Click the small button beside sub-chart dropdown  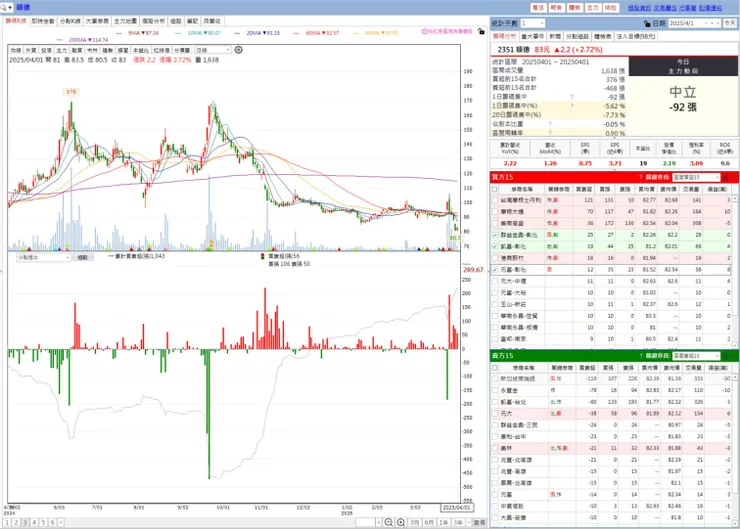point(82,257)
